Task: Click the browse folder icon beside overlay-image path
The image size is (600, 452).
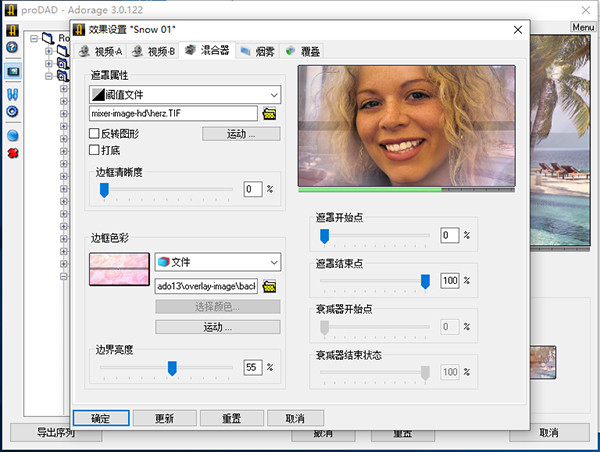Action: 268,286
